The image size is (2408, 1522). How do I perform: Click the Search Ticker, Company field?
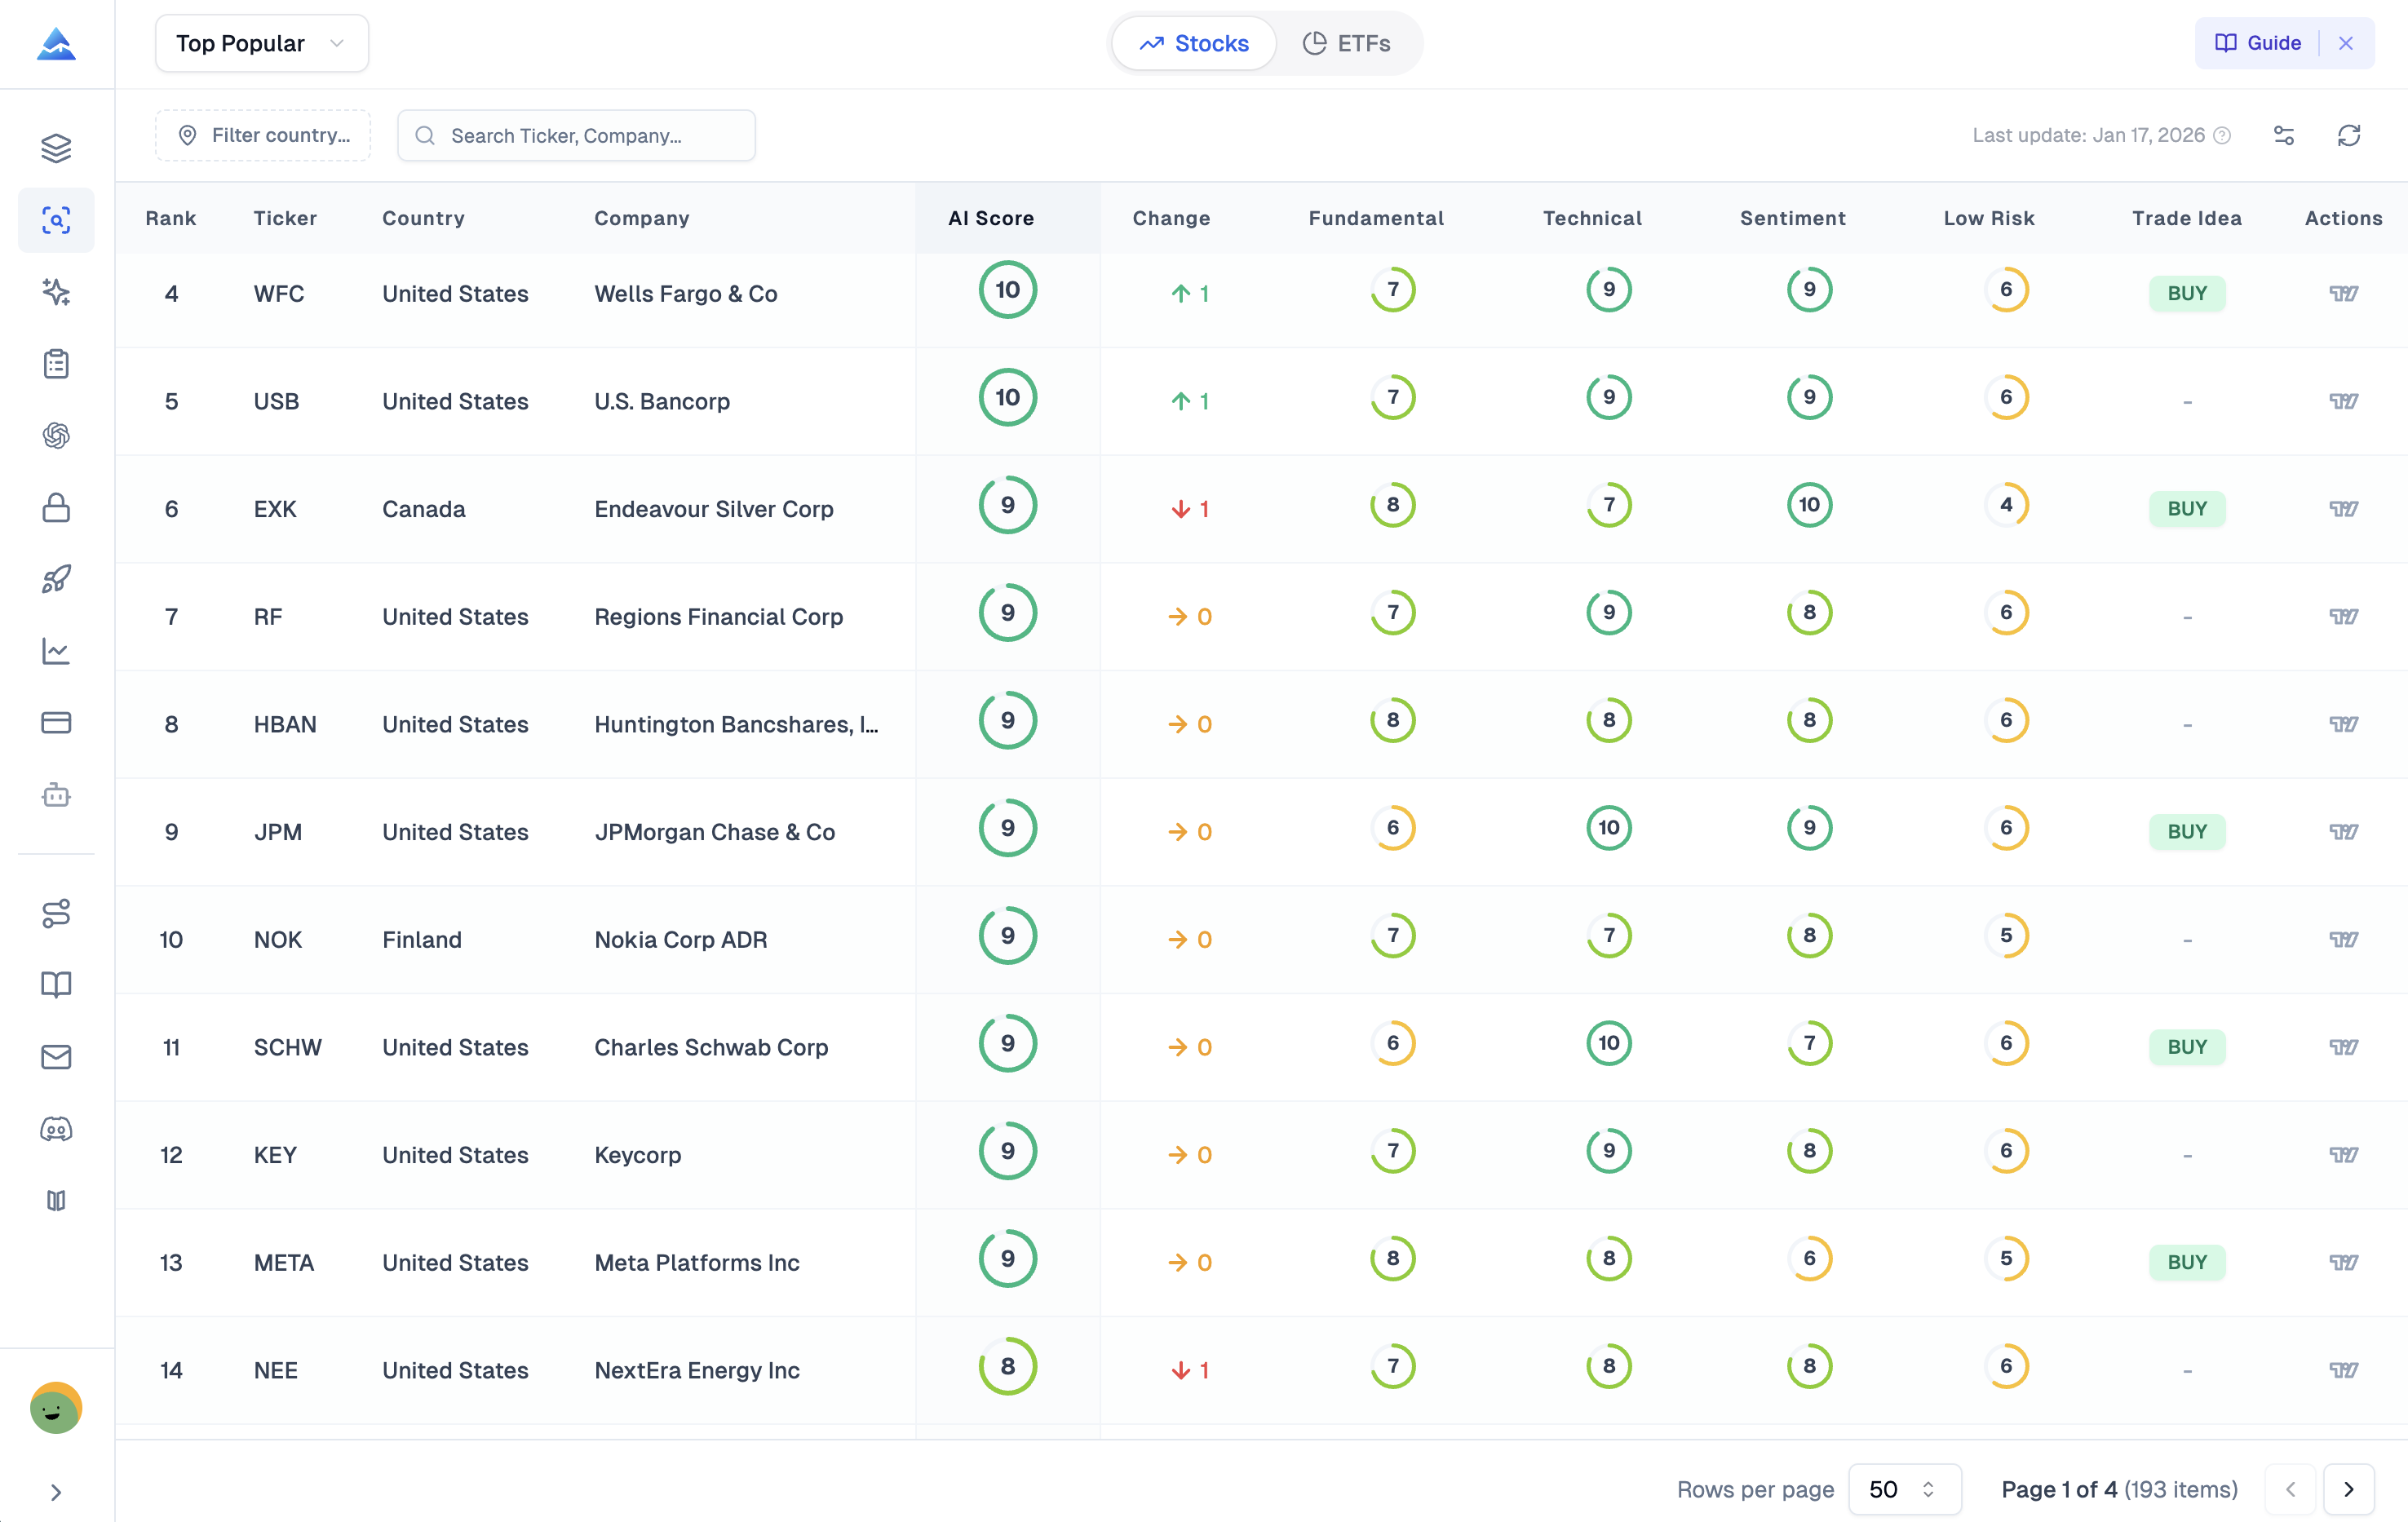pos(576,135)
